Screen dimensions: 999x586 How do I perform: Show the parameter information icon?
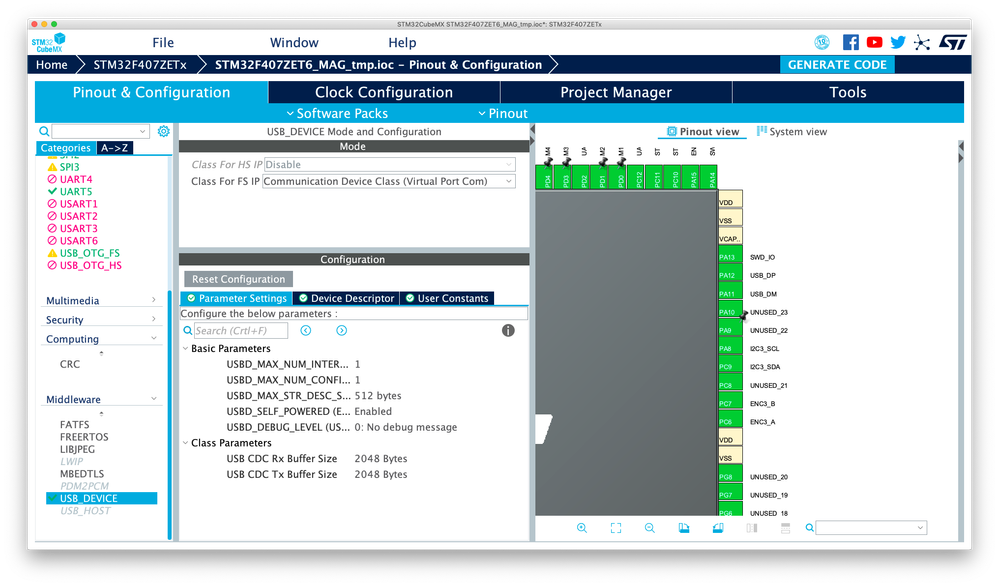coord(508,331)
